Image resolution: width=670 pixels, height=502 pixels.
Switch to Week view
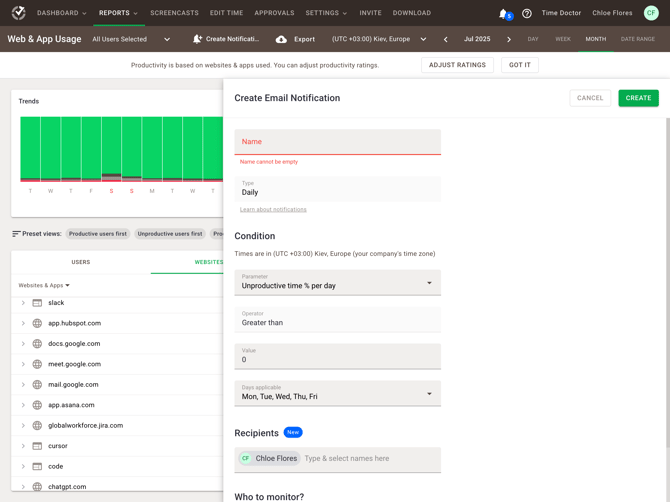pos(563,39)
